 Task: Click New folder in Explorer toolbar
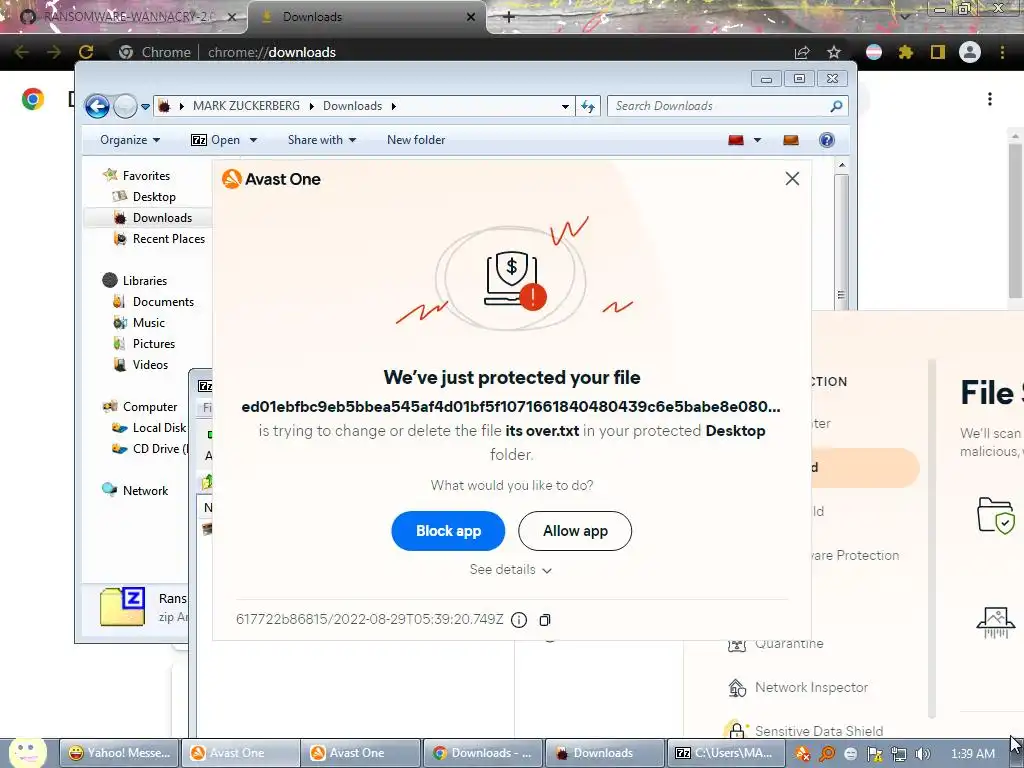click(416, 140)
